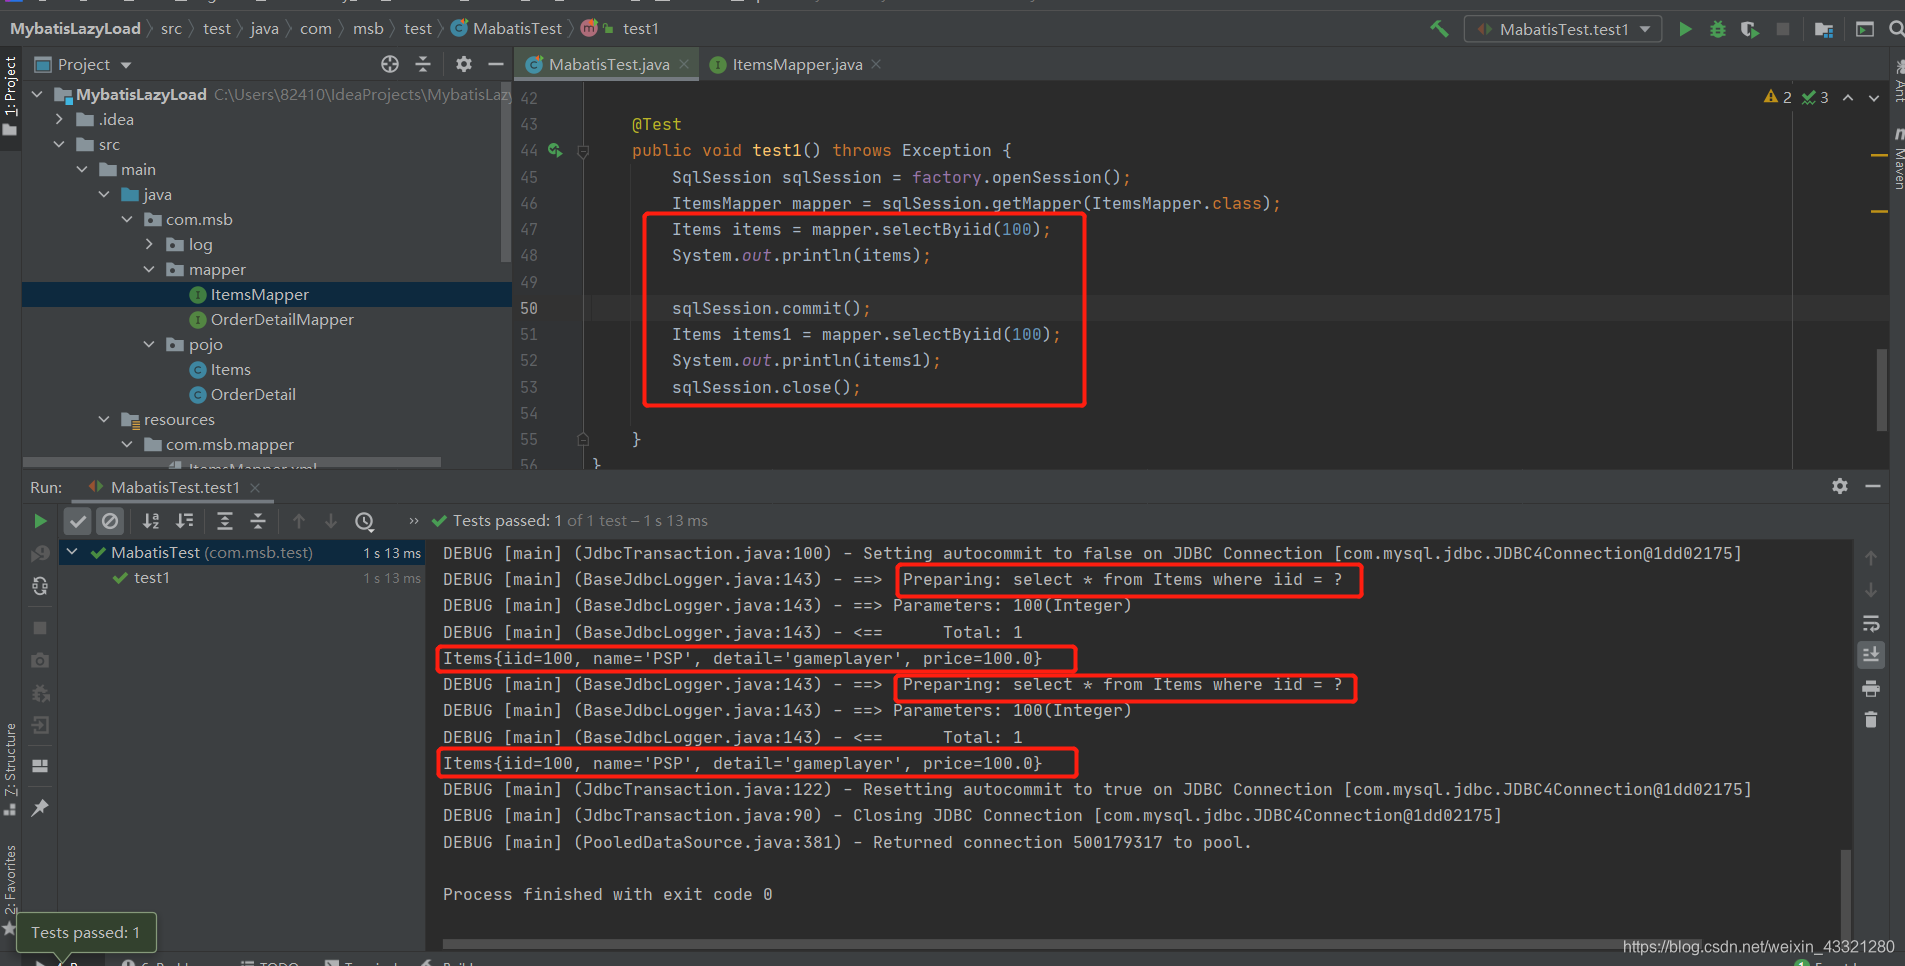Expand all test results
This screenshot has height=966, width=1905.
coord(225,521)
